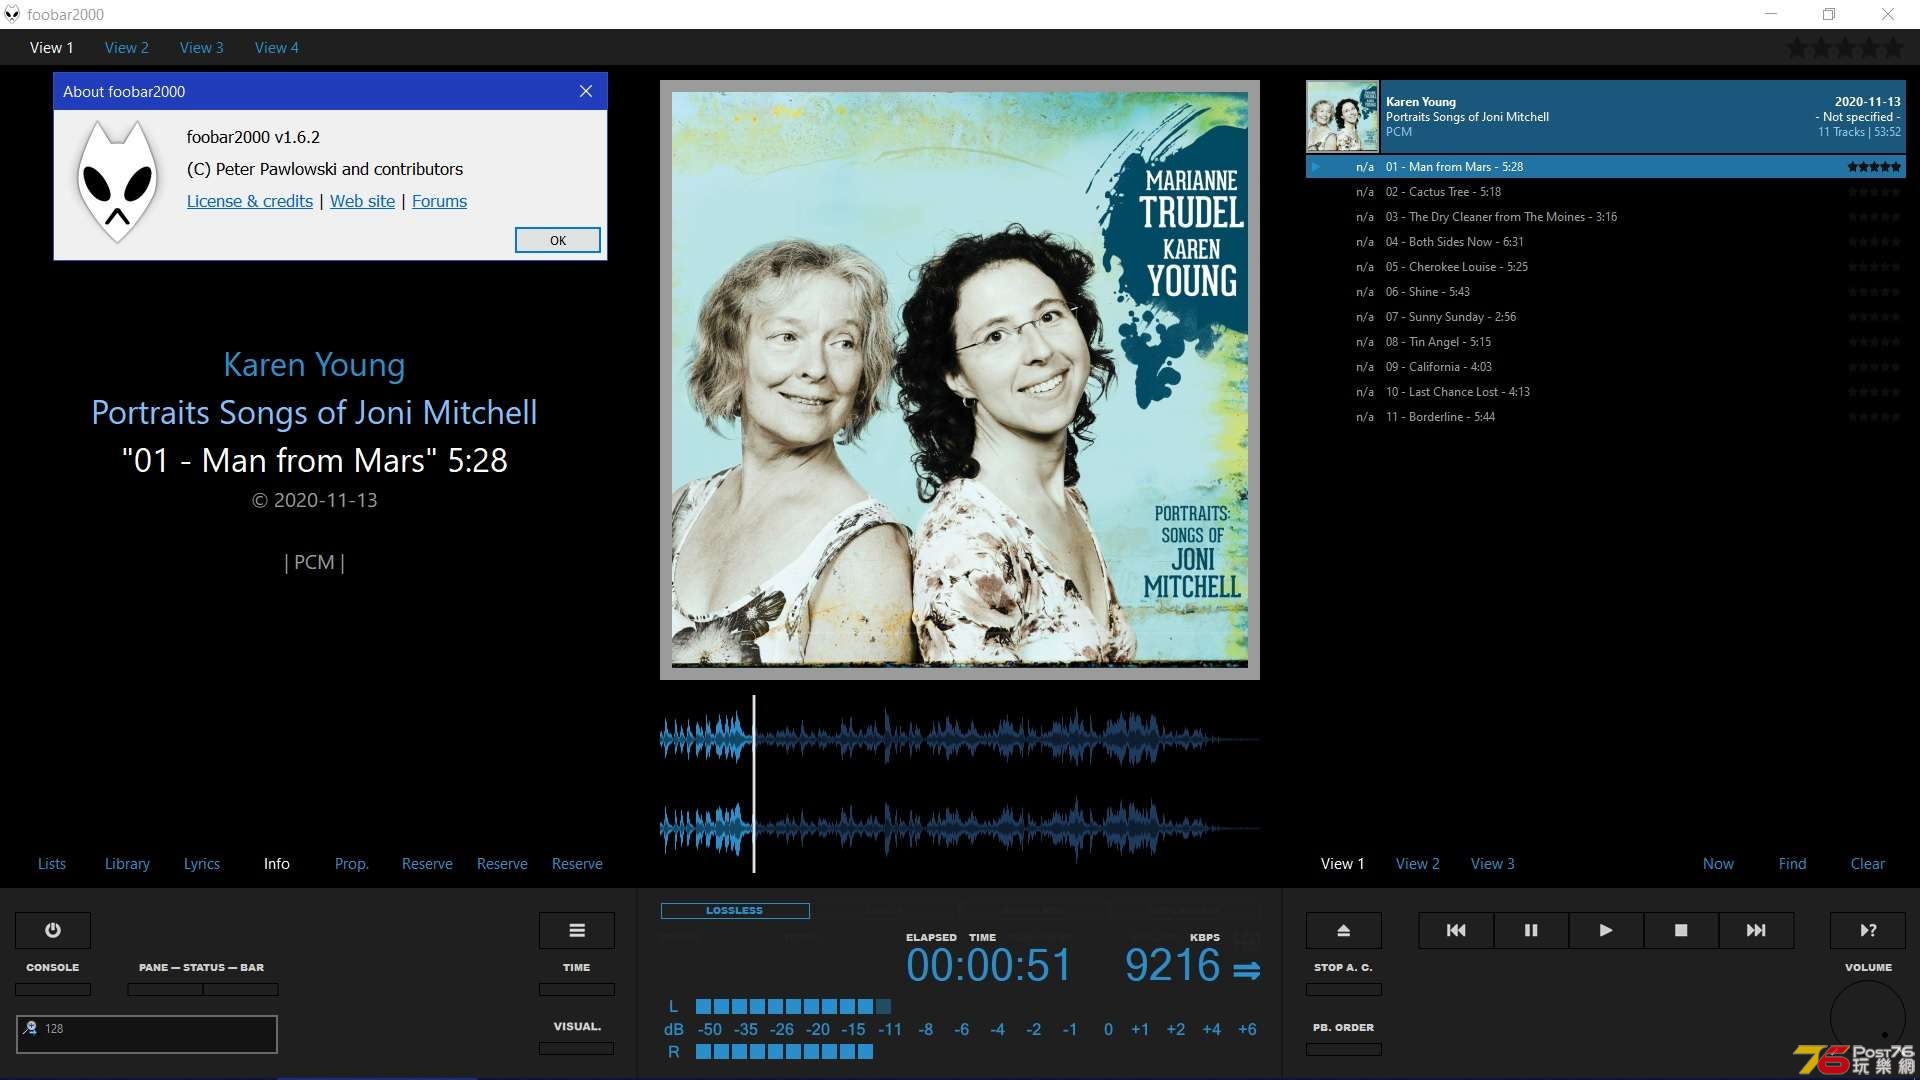Open the hamburger menu button above TIME
Image resolution: width=1920 pixels, height=1080 pixels.
click(577, 930)
